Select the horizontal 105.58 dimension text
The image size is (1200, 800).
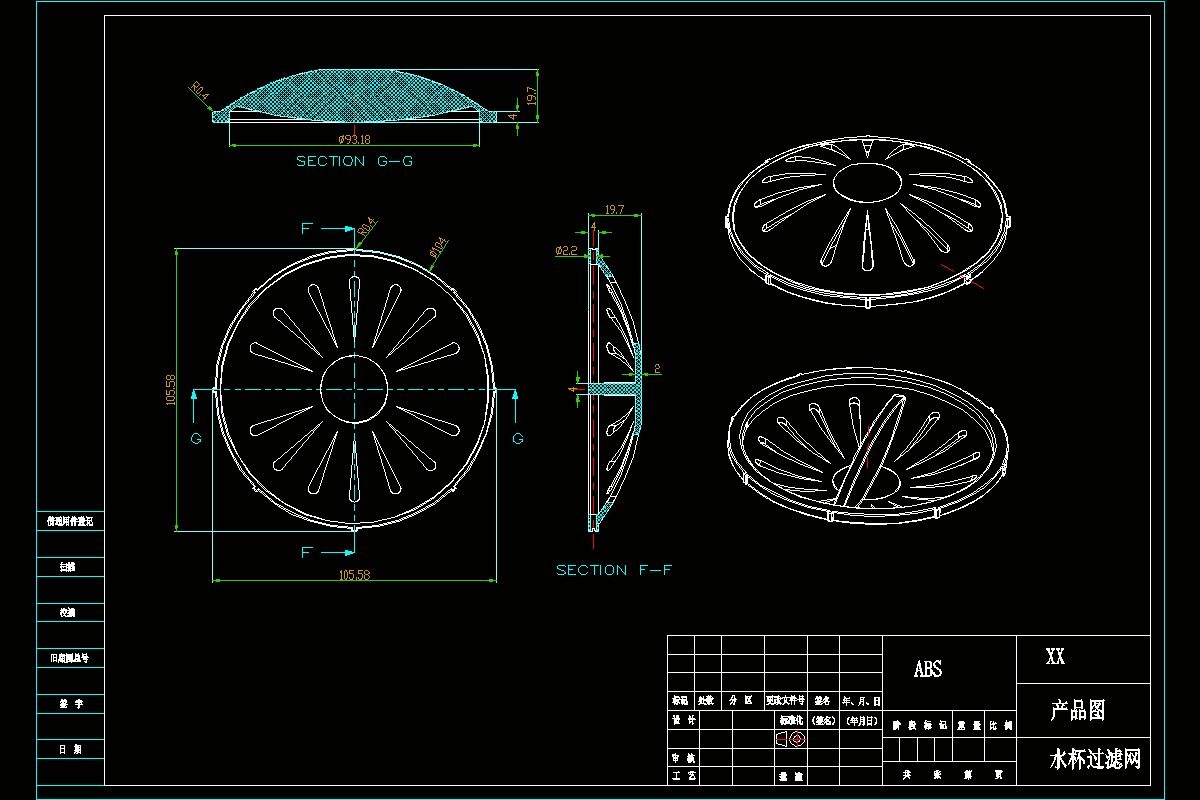click(x=354, y=575)
